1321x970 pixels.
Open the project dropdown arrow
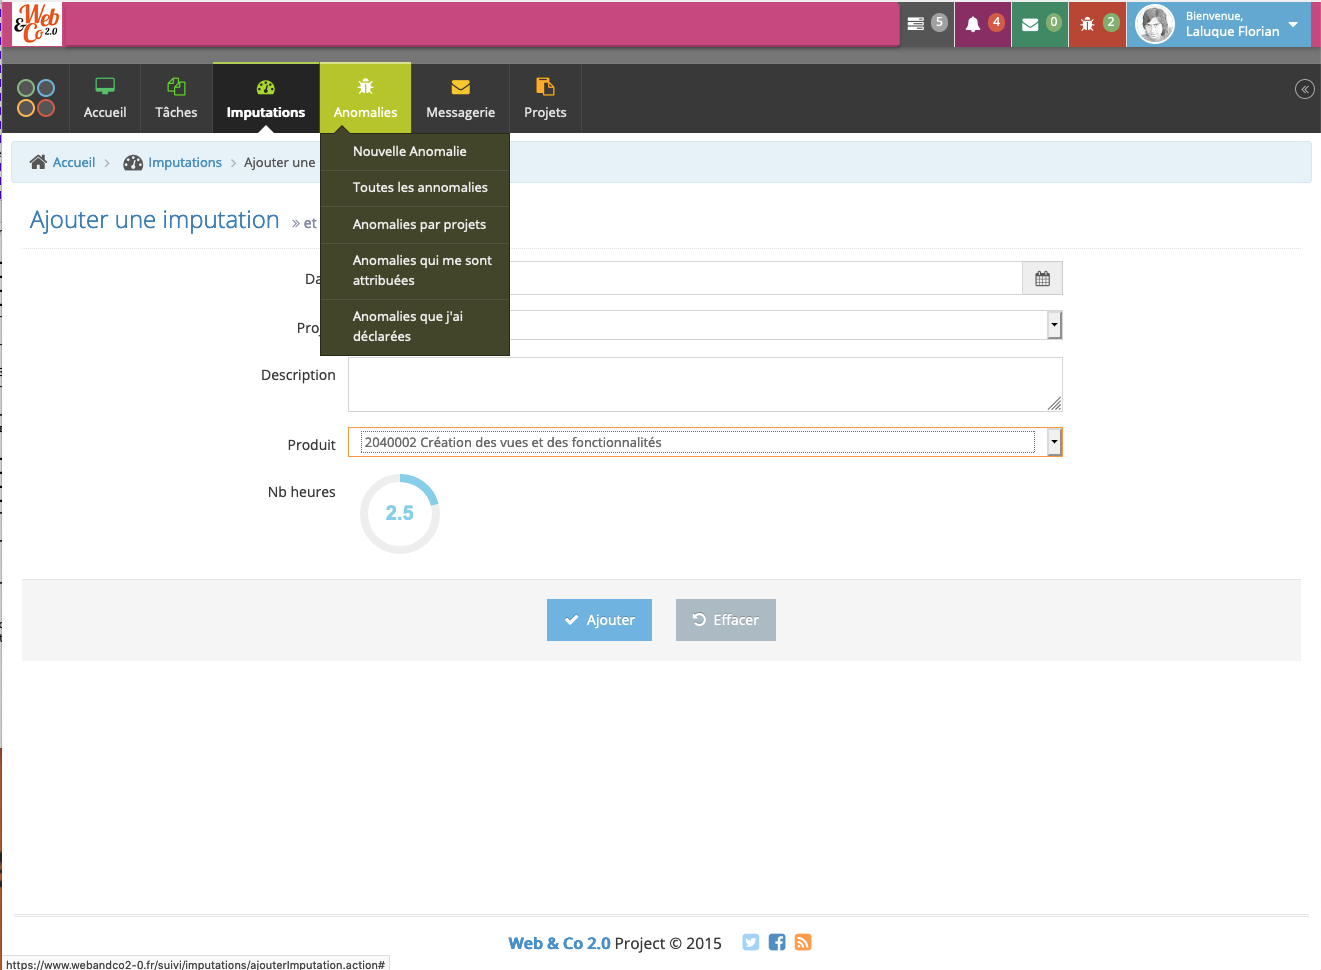(x=1054, y=325)
